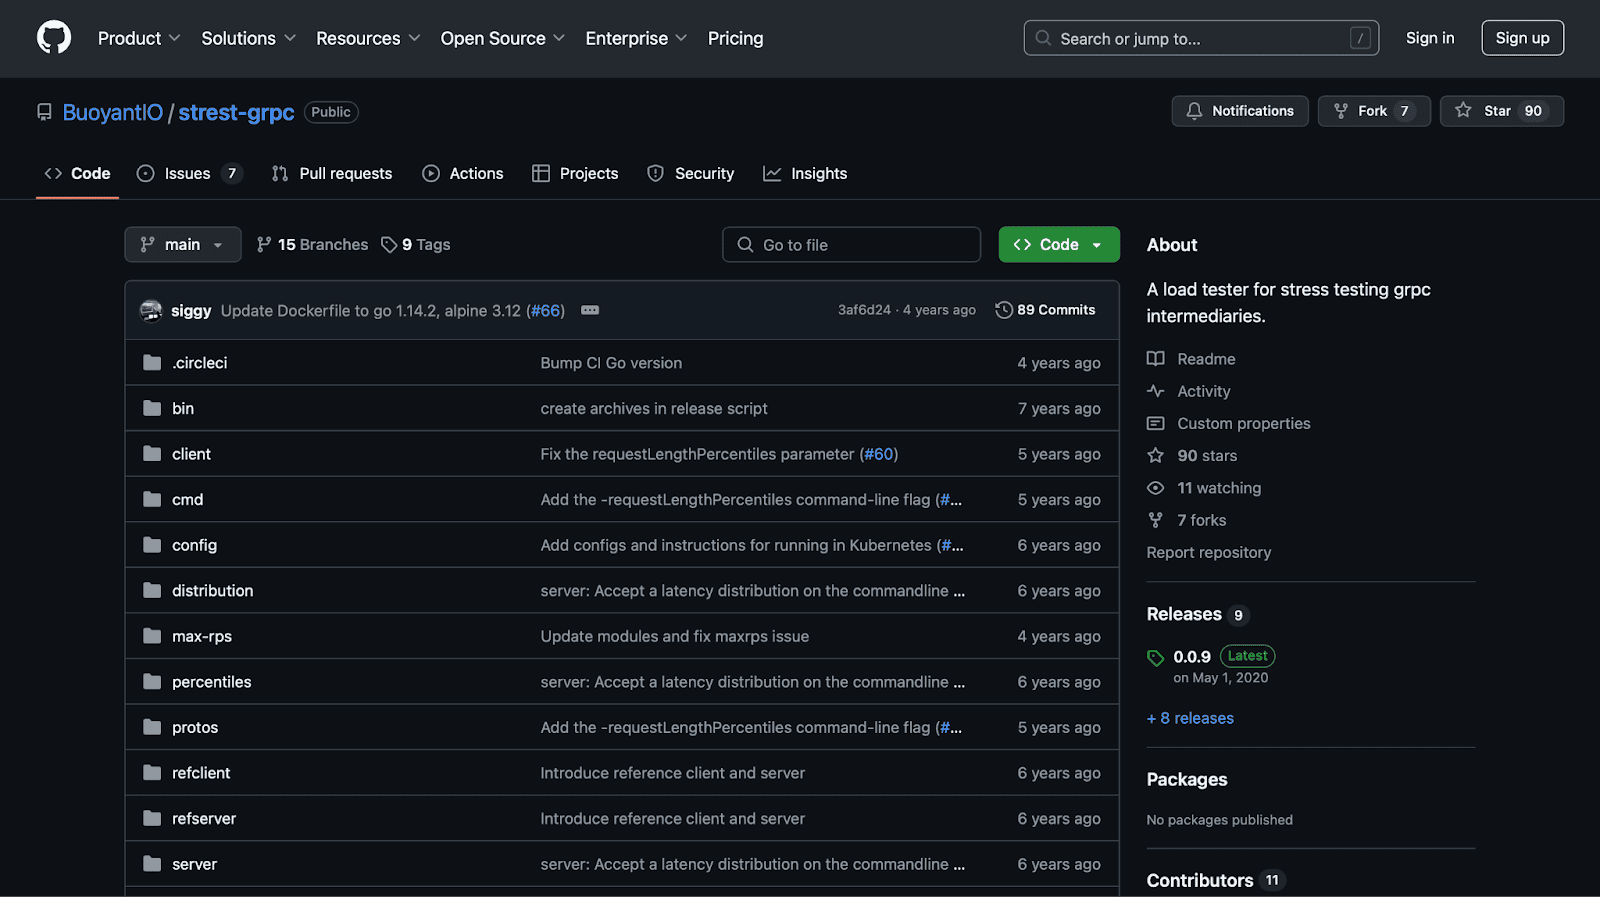Go to the Actions tab
This screenshot has height=897, width=1600.
click(463, 173)
